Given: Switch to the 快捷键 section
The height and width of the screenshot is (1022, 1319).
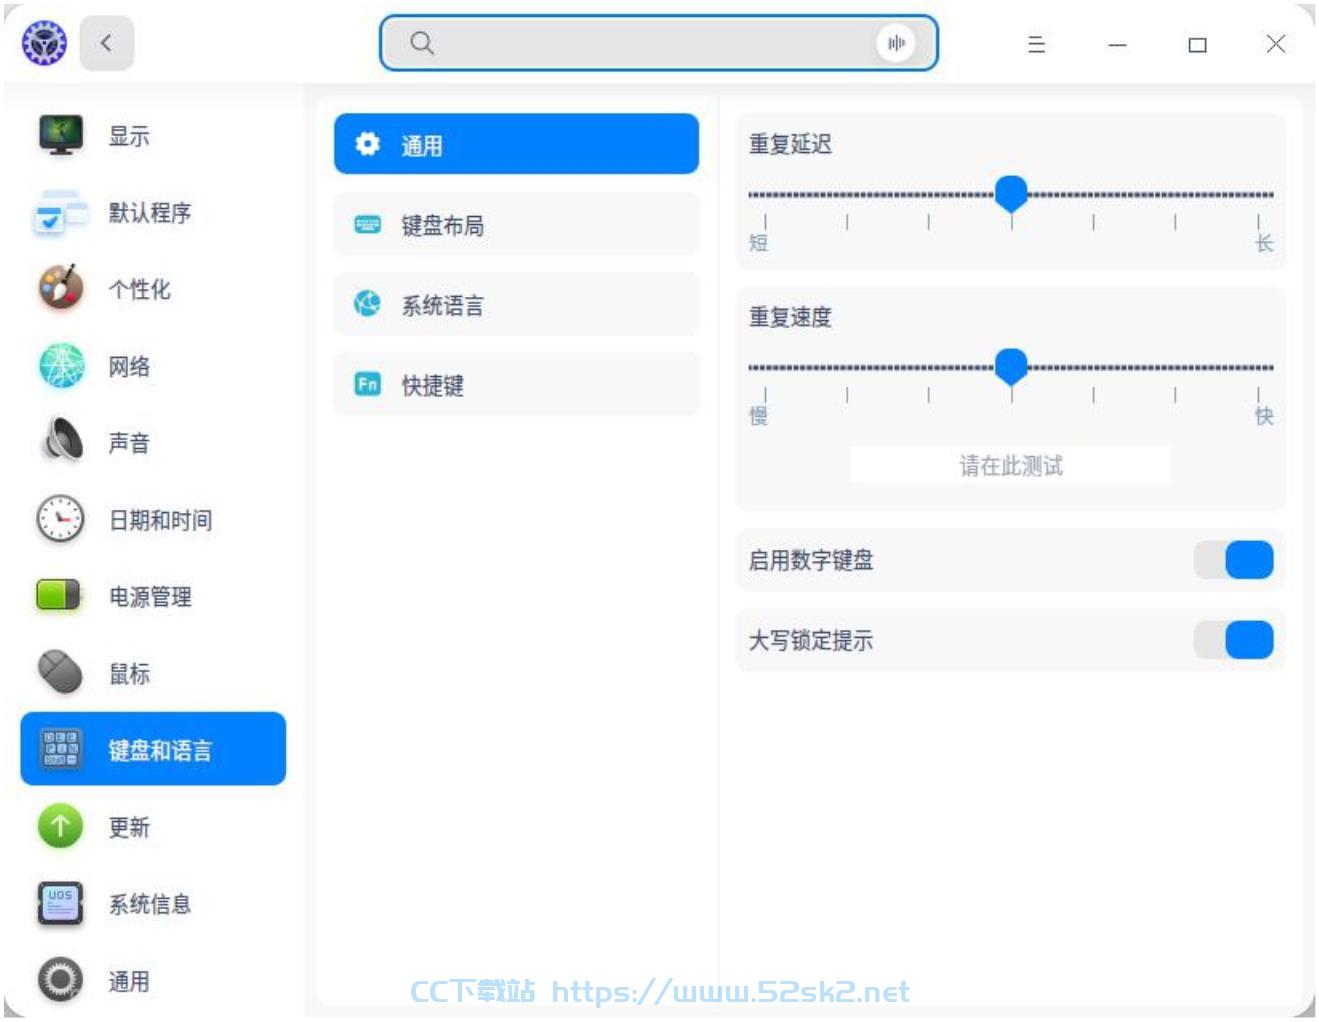Looking at the screenshot, I should click(516, 384).
